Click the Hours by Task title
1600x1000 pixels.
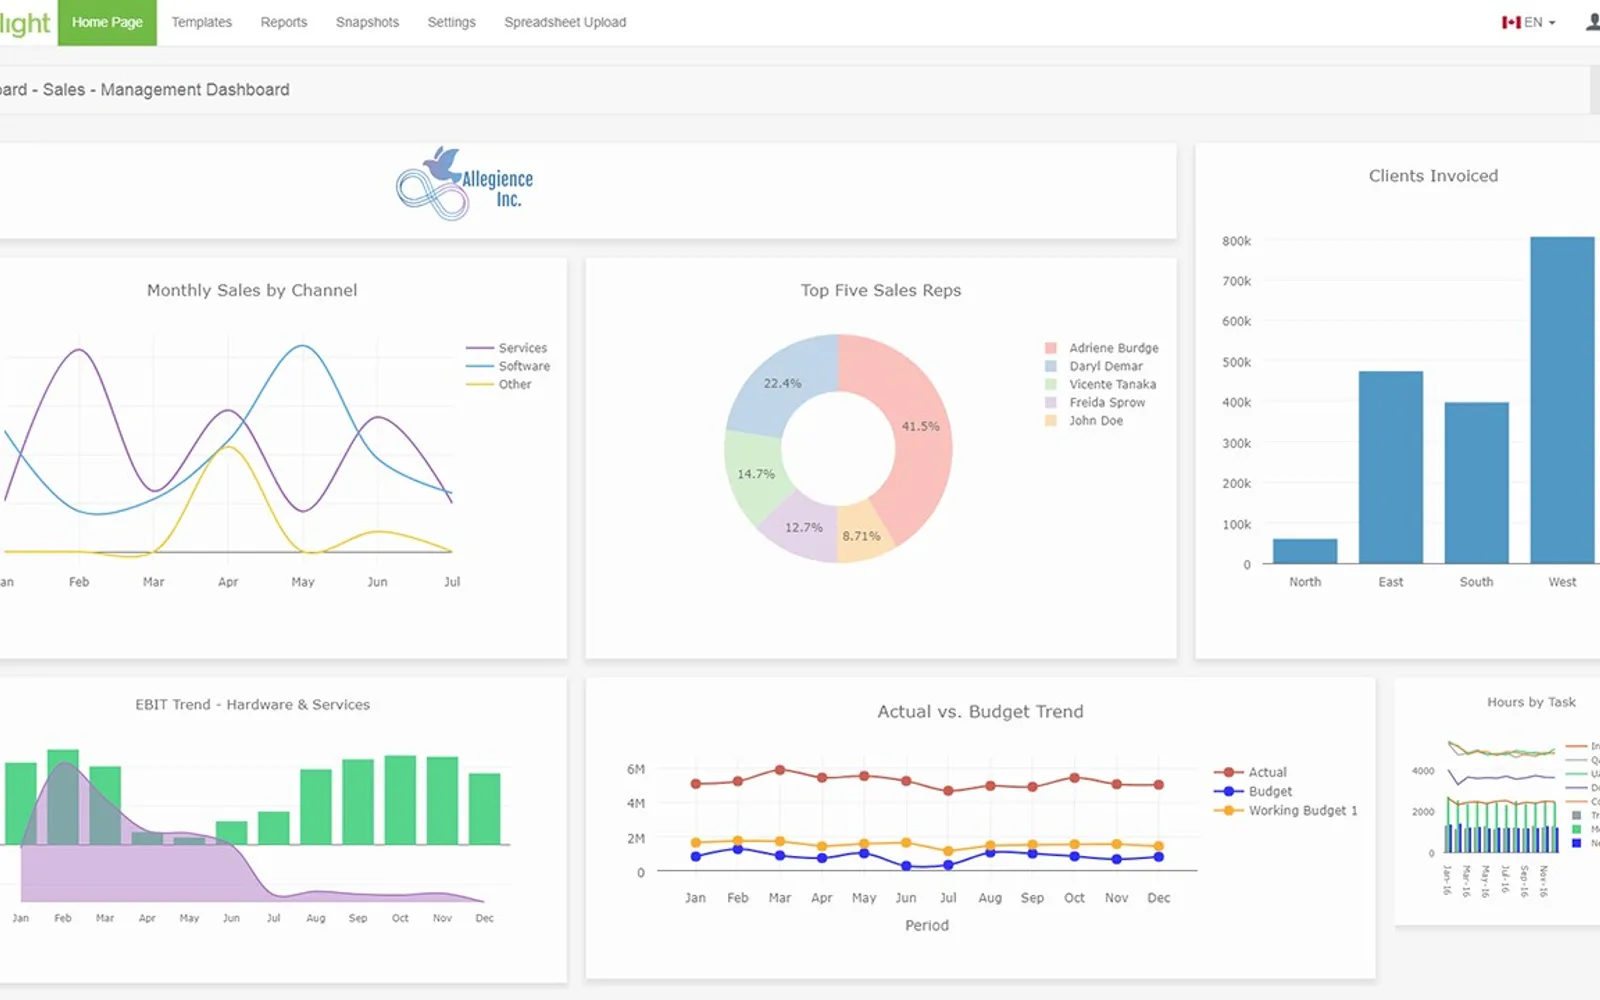click(1531, 702)
